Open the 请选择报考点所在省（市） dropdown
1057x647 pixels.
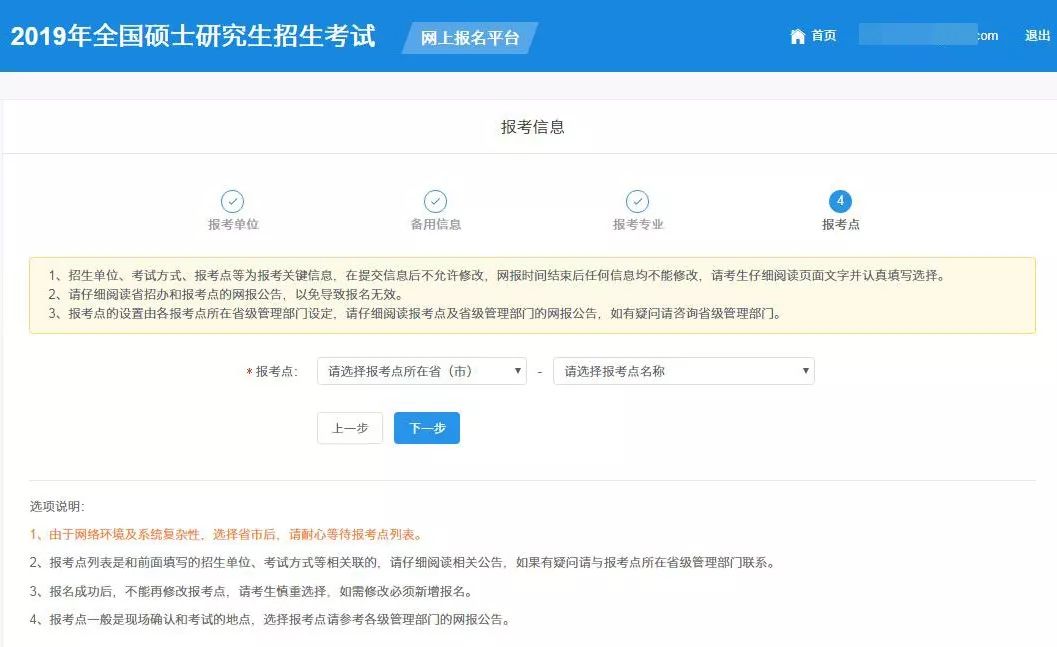421,371
